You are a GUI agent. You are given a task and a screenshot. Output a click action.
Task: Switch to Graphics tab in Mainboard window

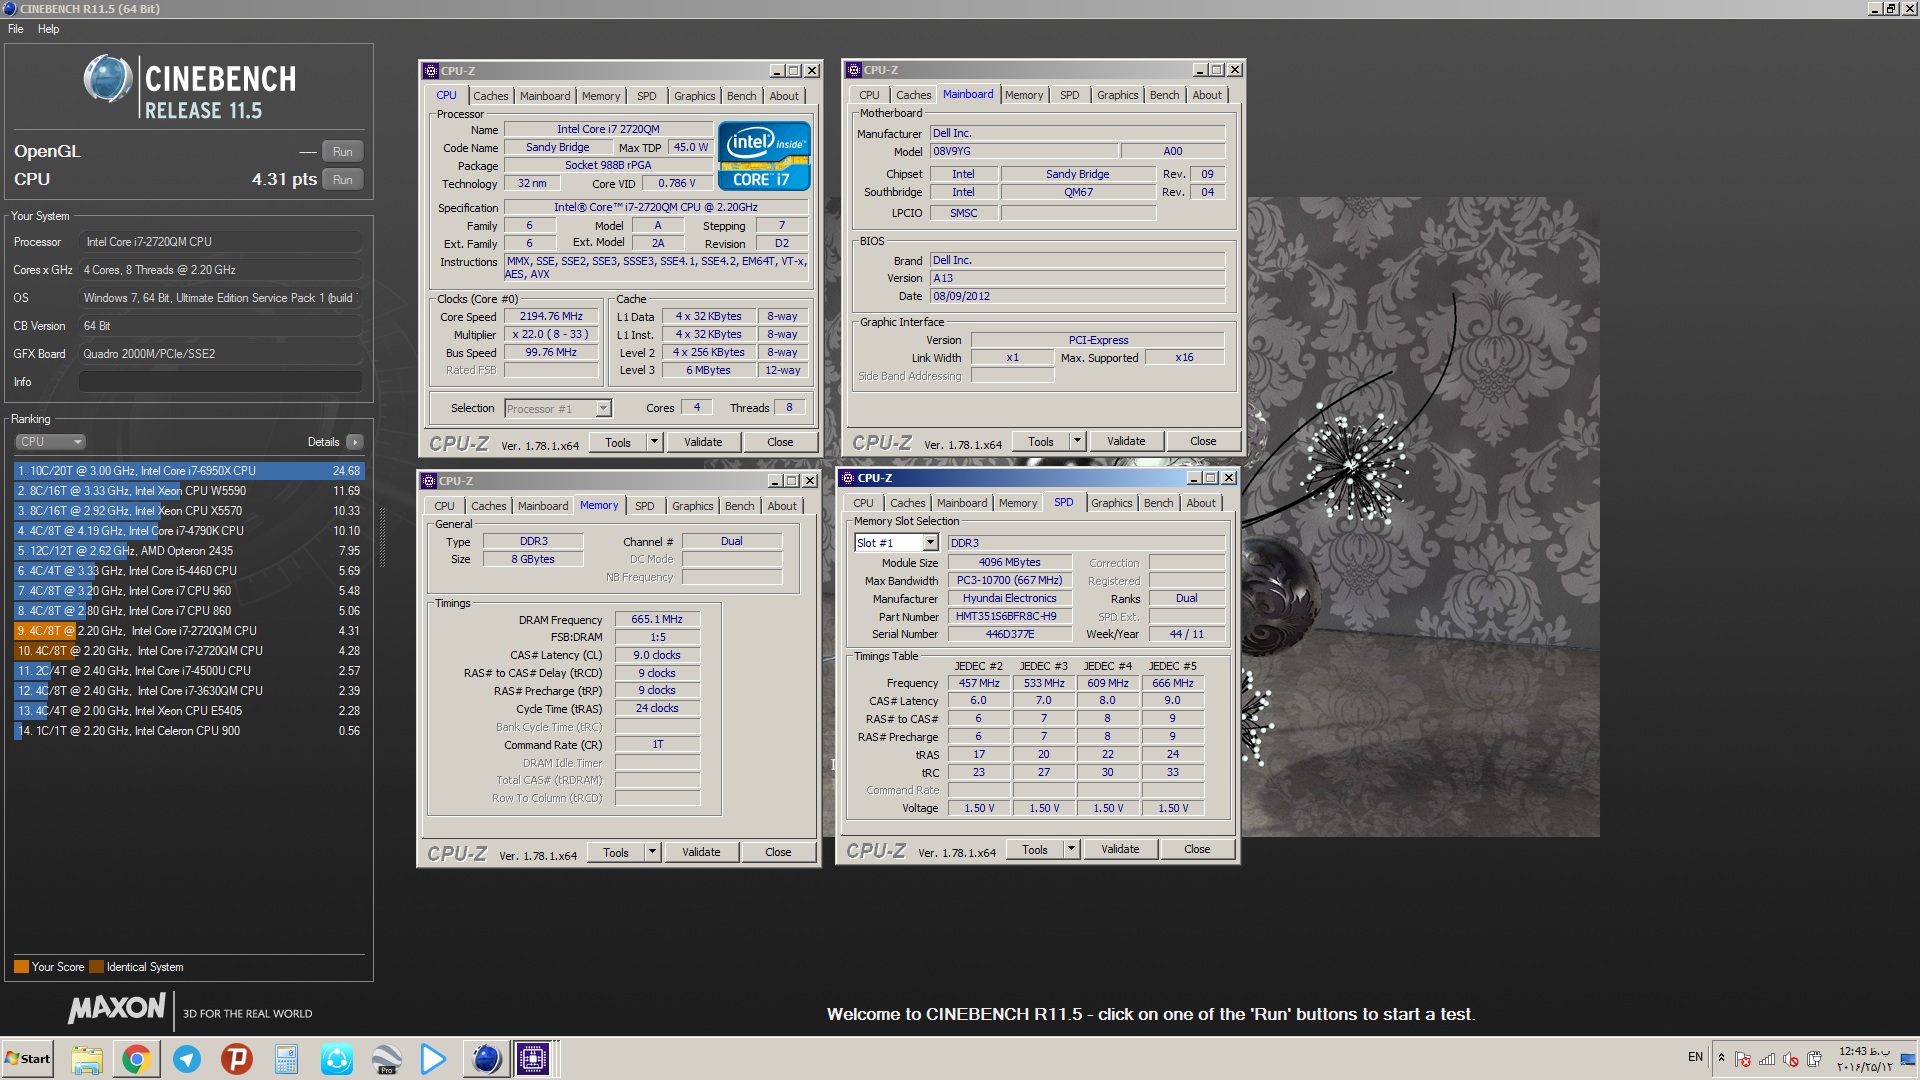pyautogui.click(x=1117, y=95)
